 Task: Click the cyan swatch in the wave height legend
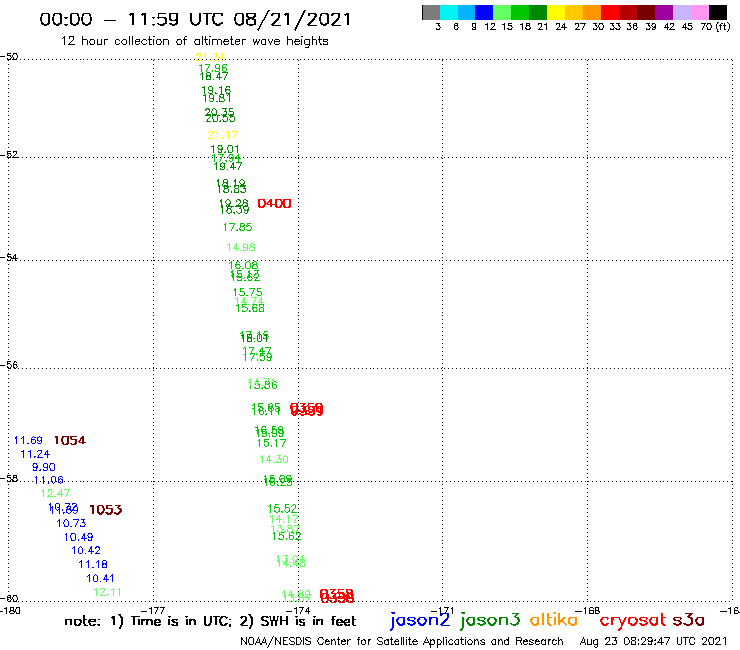[449, 12]
